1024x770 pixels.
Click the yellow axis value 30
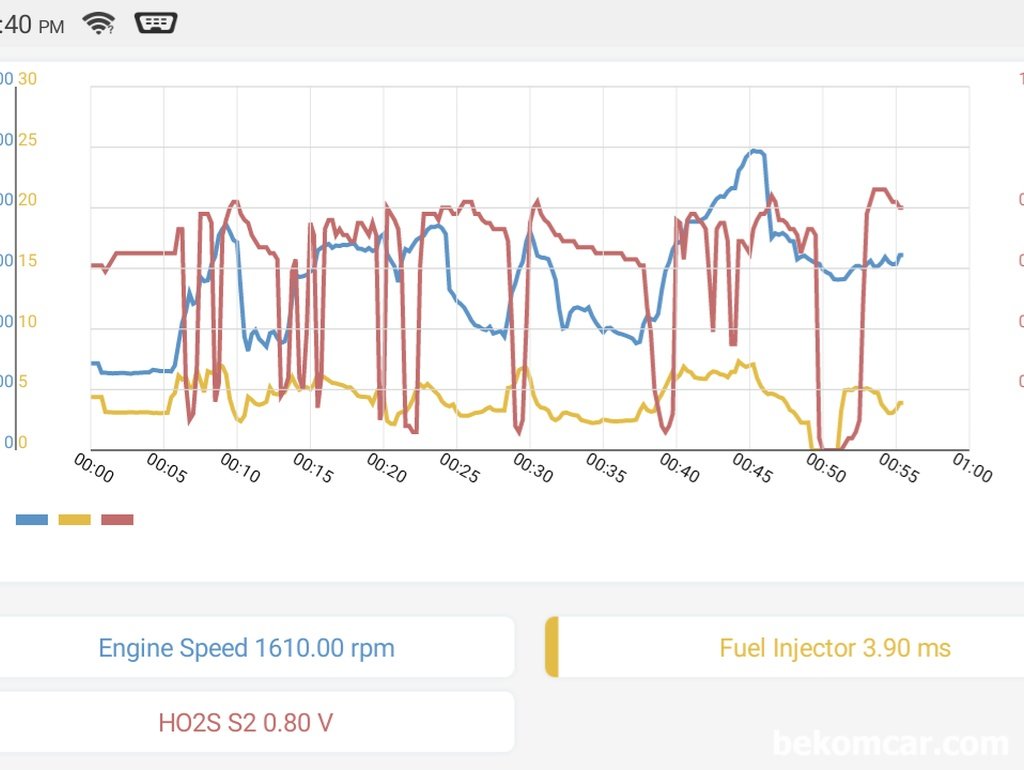click(27, 79)
